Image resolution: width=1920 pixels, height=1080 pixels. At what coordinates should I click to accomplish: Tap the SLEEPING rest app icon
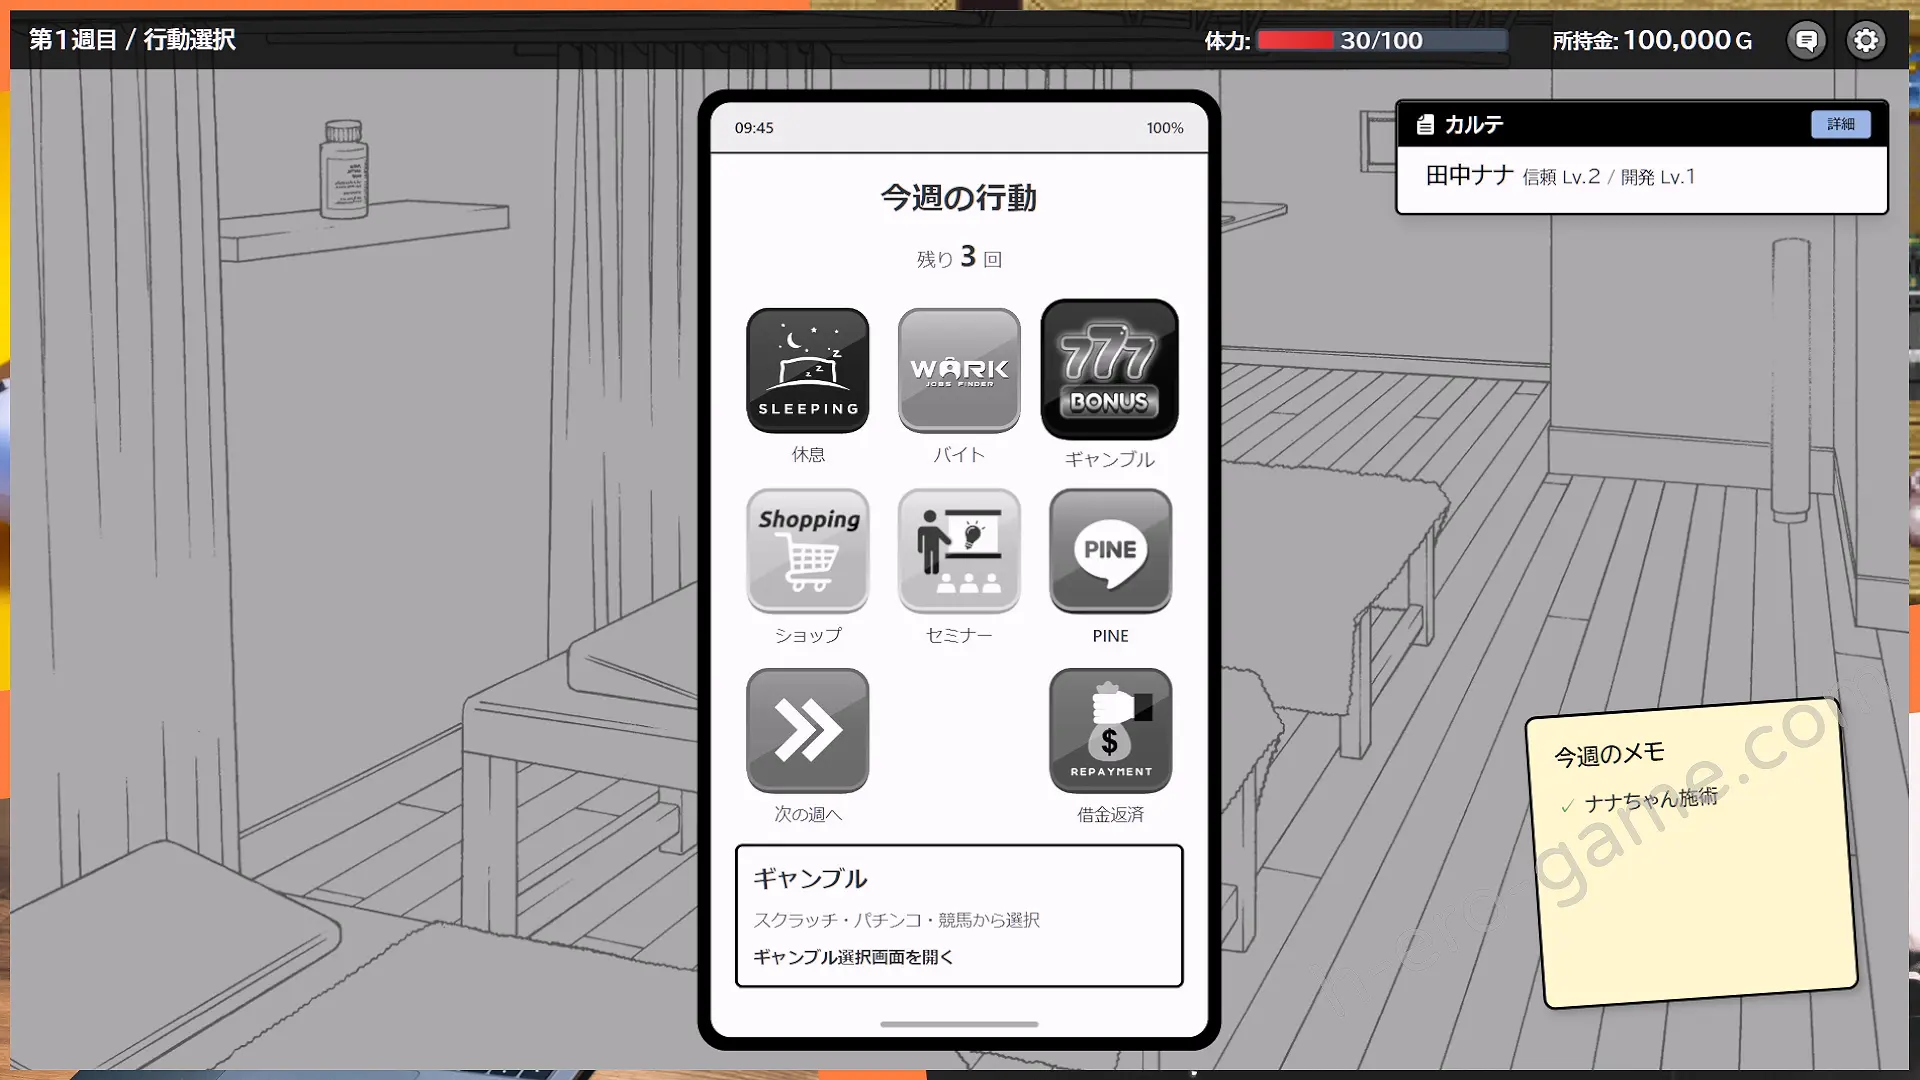coord(807,370)
